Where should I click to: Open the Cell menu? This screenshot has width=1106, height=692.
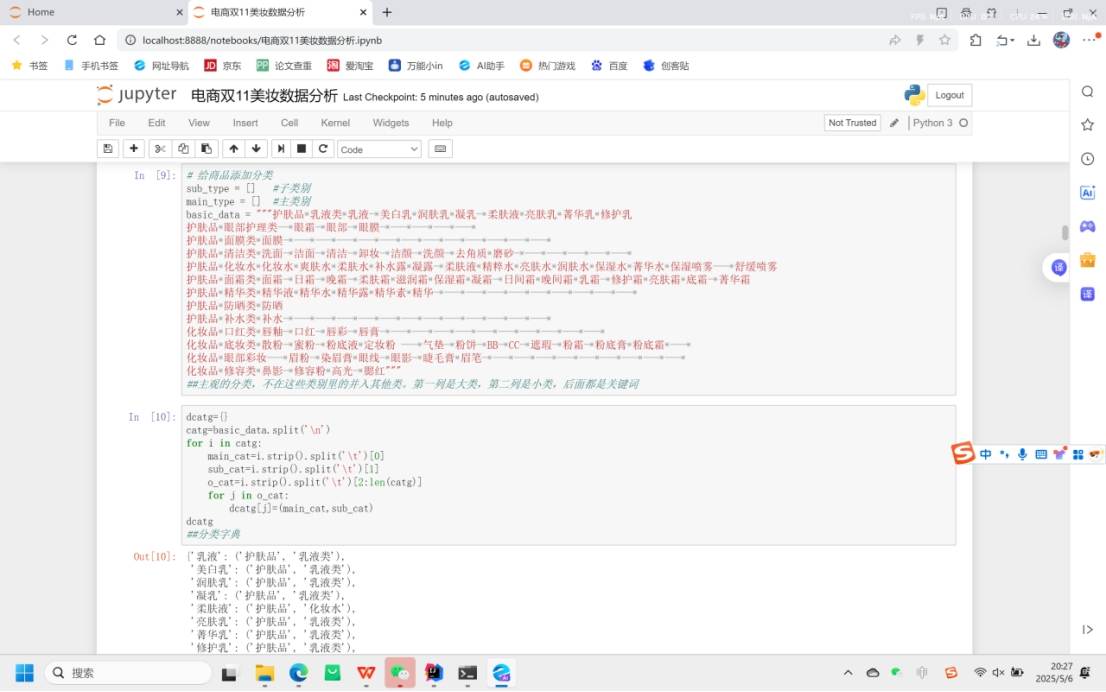point(289,123)
